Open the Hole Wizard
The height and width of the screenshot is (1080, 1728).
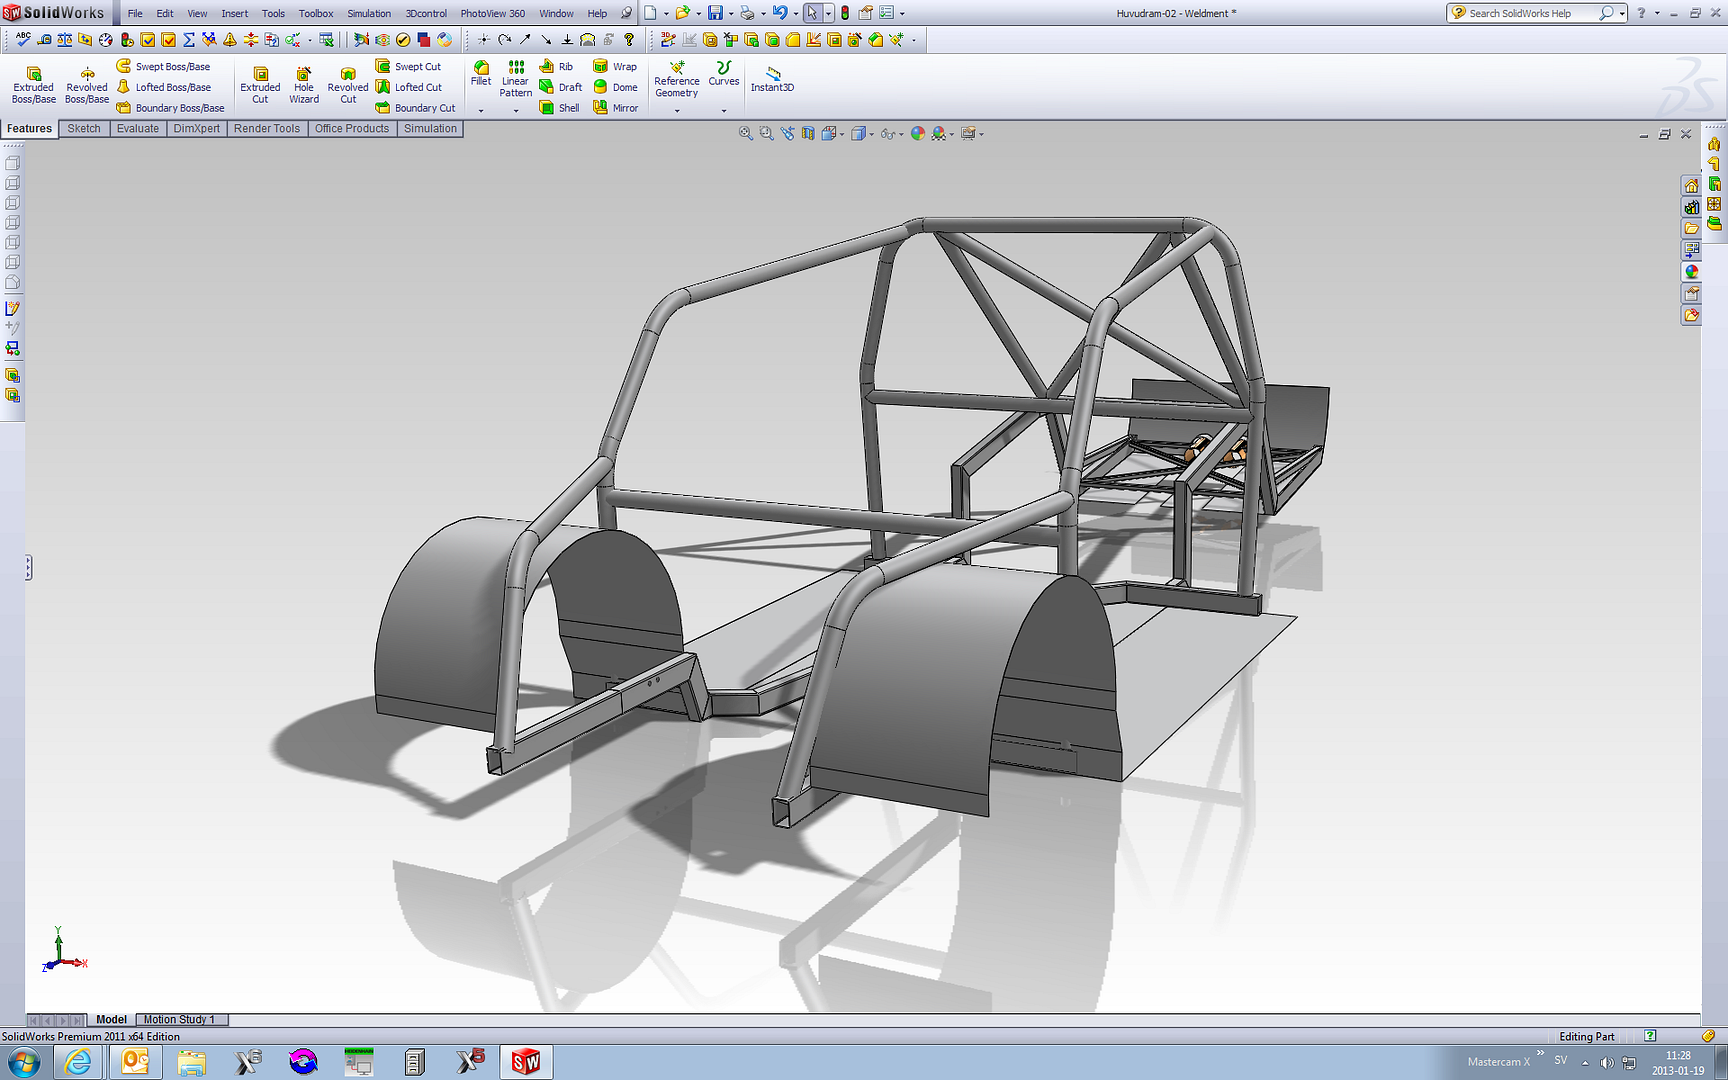tap(304, 85)
